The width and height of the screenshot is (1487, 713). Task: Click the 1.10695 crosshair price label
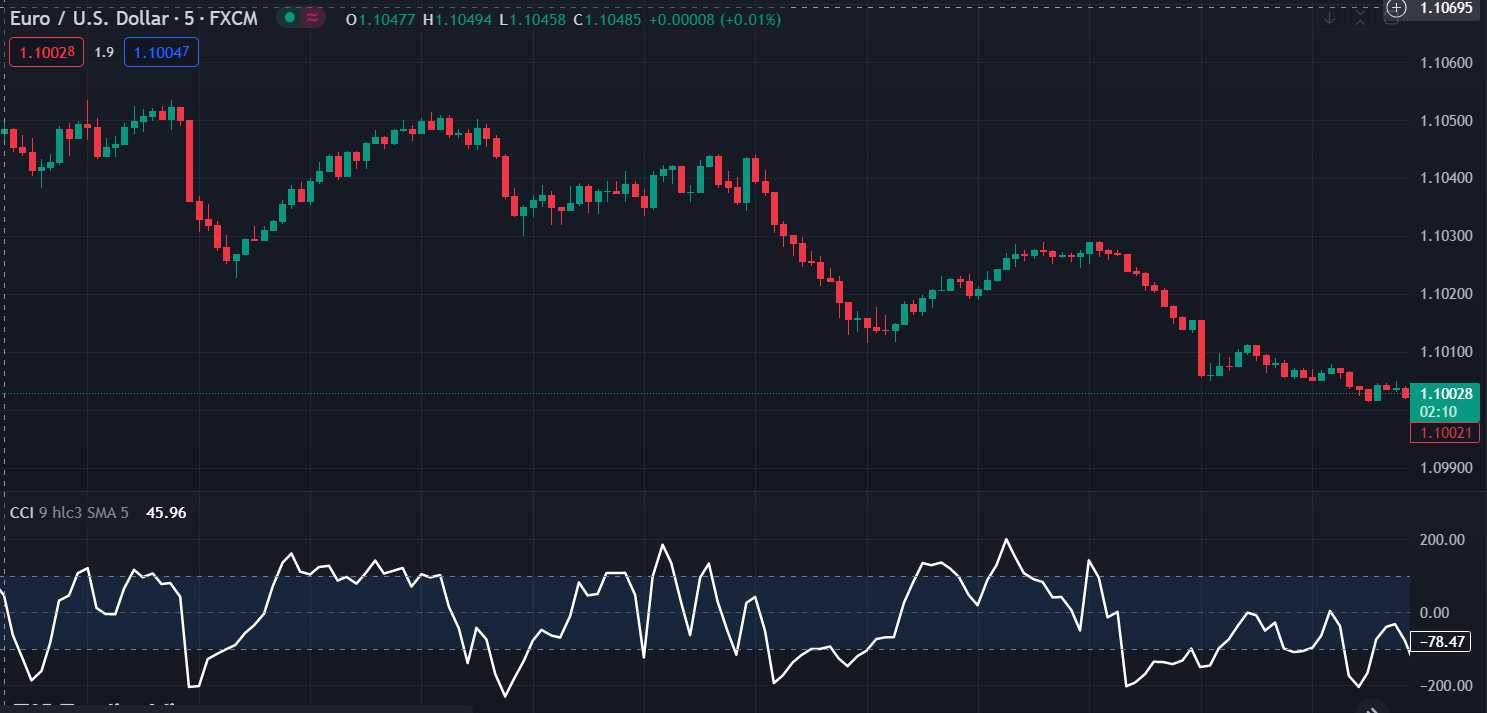1446,8
